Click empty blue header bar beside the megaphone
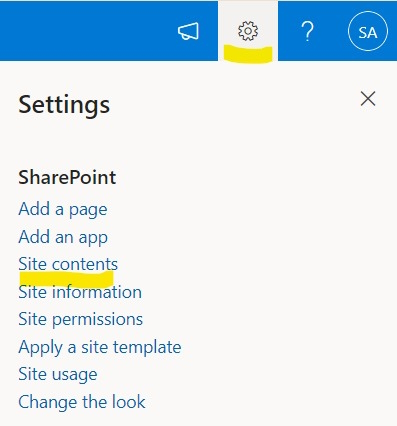Screen dimensions: 397x426 [x=87, y=31]
